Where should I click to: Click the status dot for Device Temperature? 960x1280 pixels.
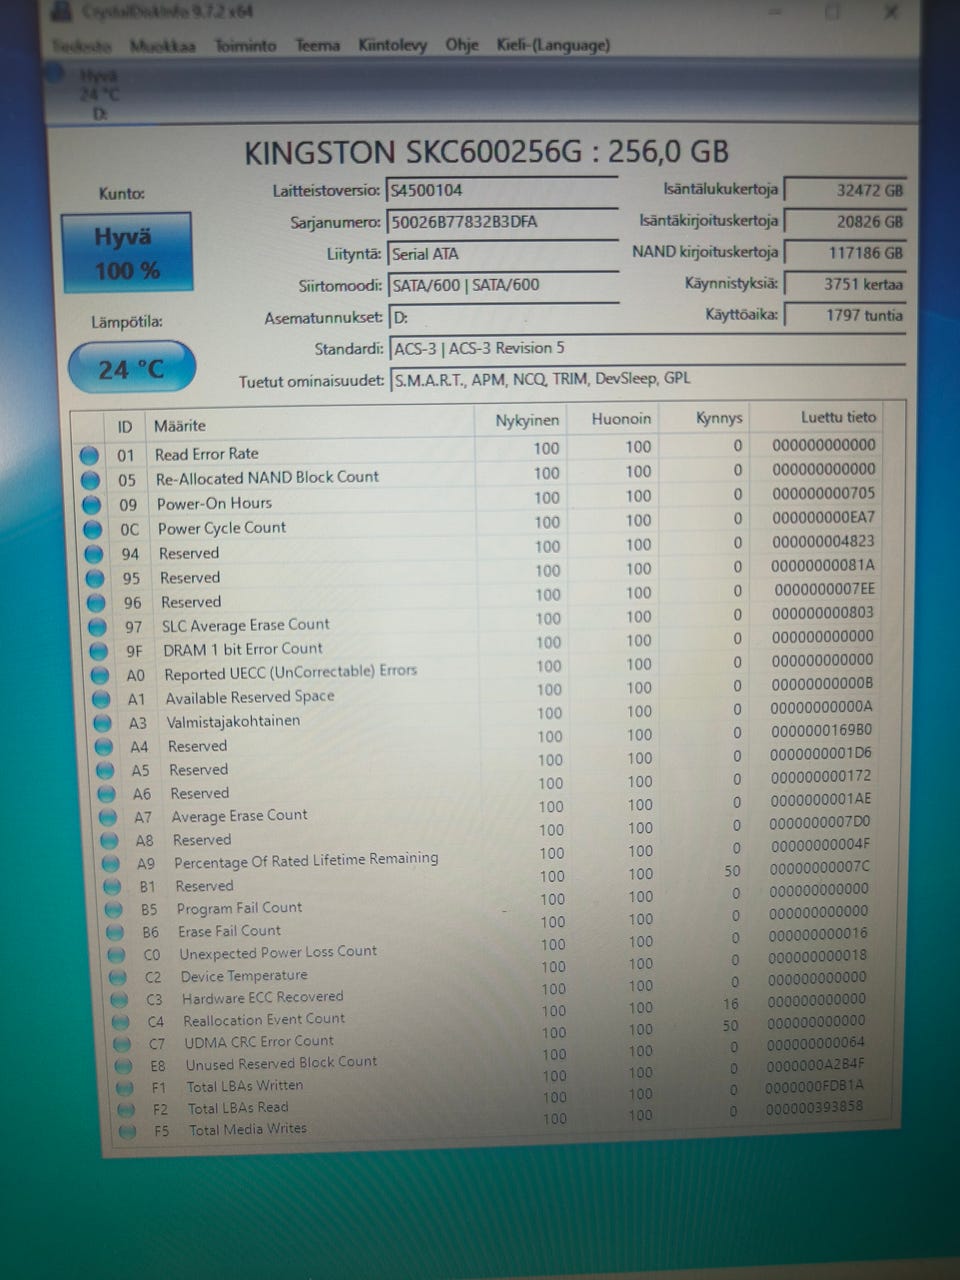point(118,978)
